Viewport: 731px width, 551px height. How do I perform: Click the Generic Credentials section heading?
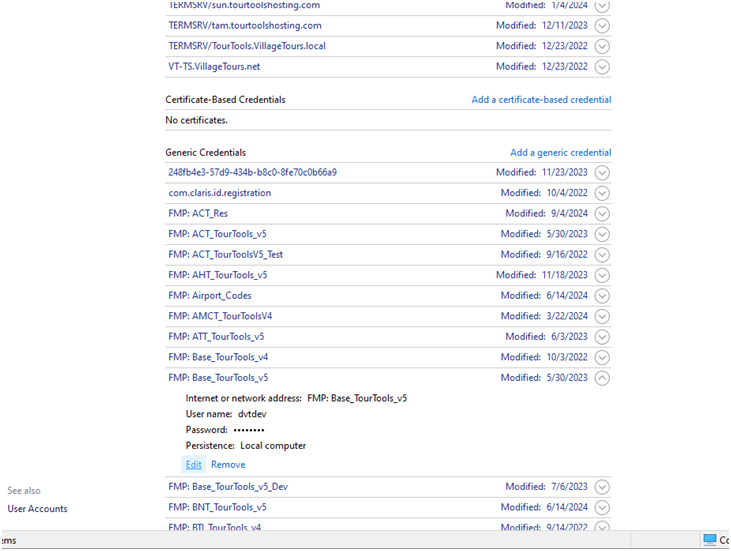[x=206, y=153]
